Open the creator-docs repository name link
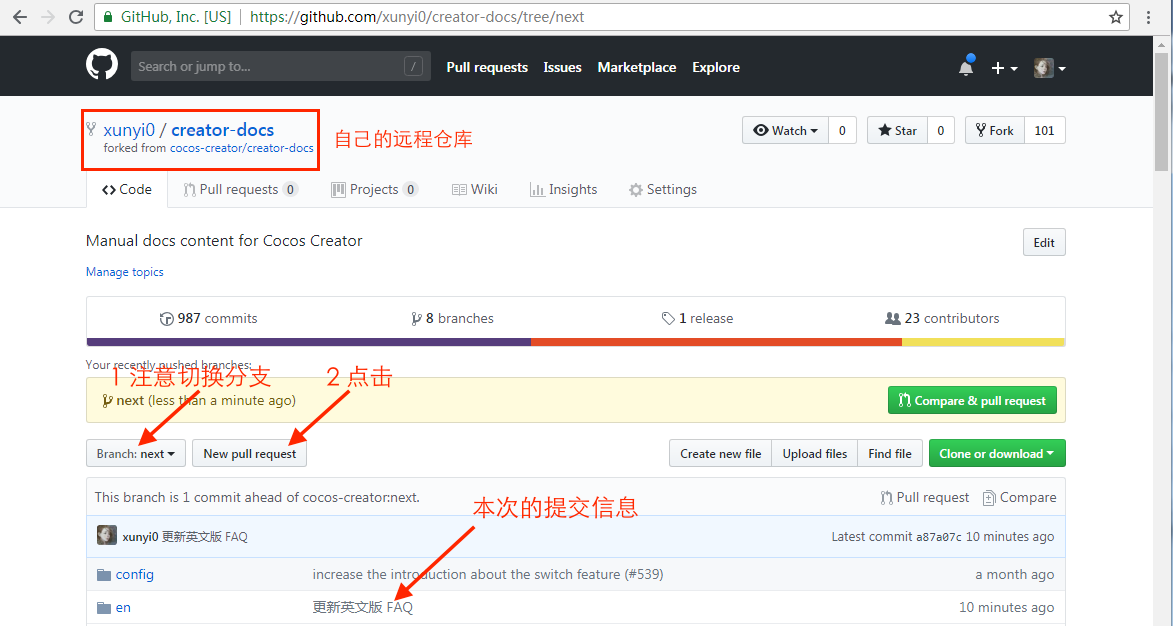Viewport: 1173px width, 626px height. [223, 130]
